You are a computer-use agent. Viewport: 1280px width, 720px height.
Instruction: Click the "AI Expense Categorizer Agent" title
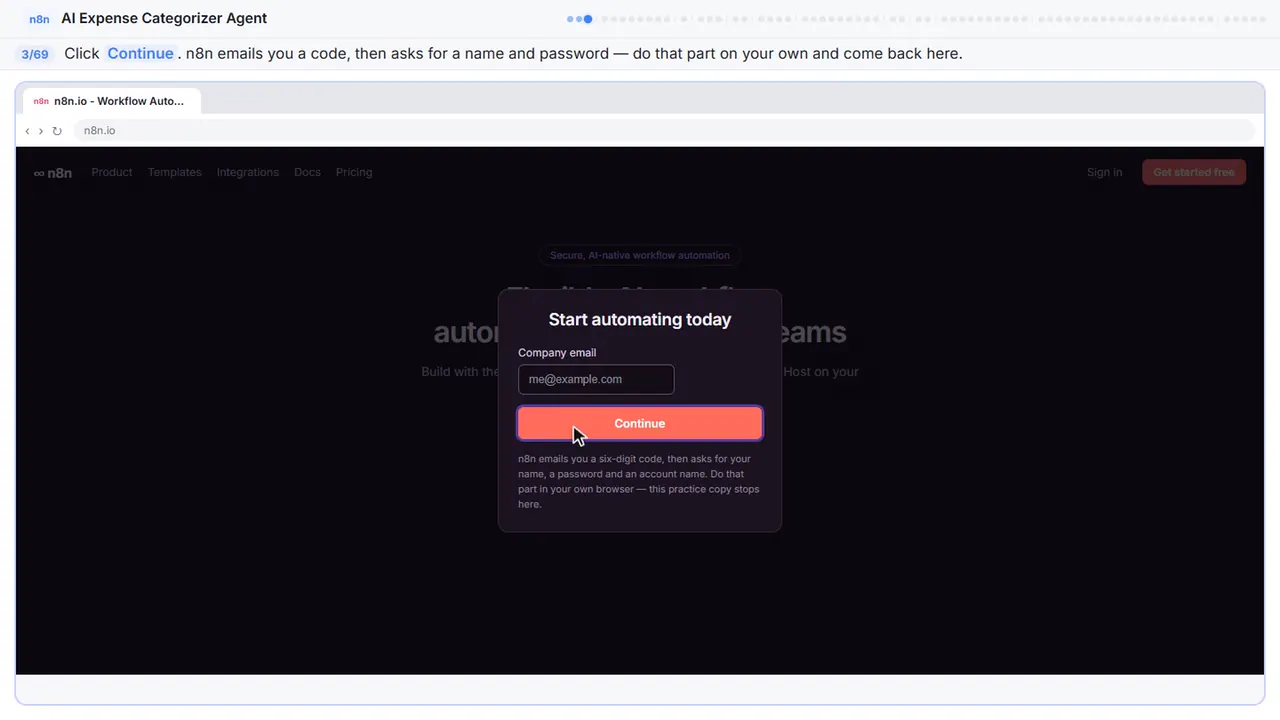tap(164, 18)
